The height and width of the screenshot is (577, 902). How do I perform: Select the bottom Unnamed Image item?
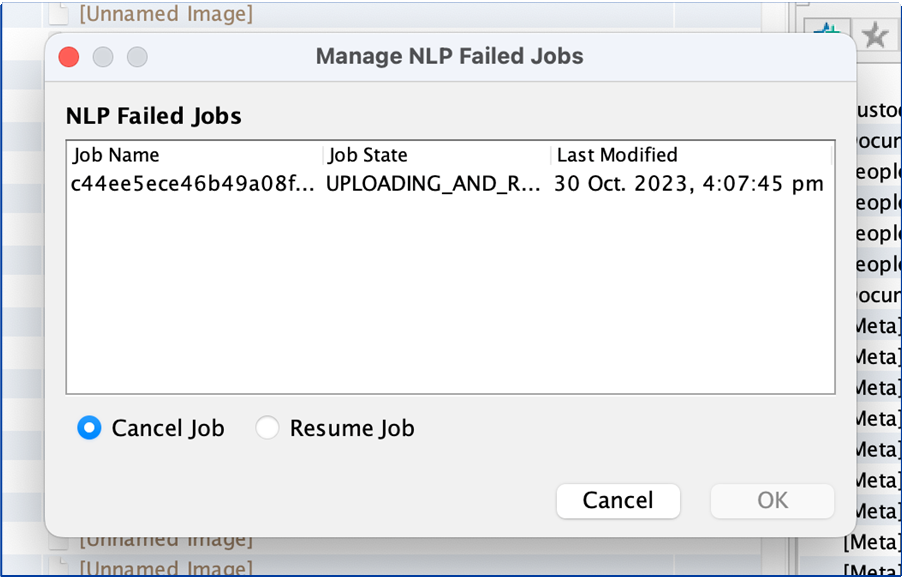(x=166, y=568)
